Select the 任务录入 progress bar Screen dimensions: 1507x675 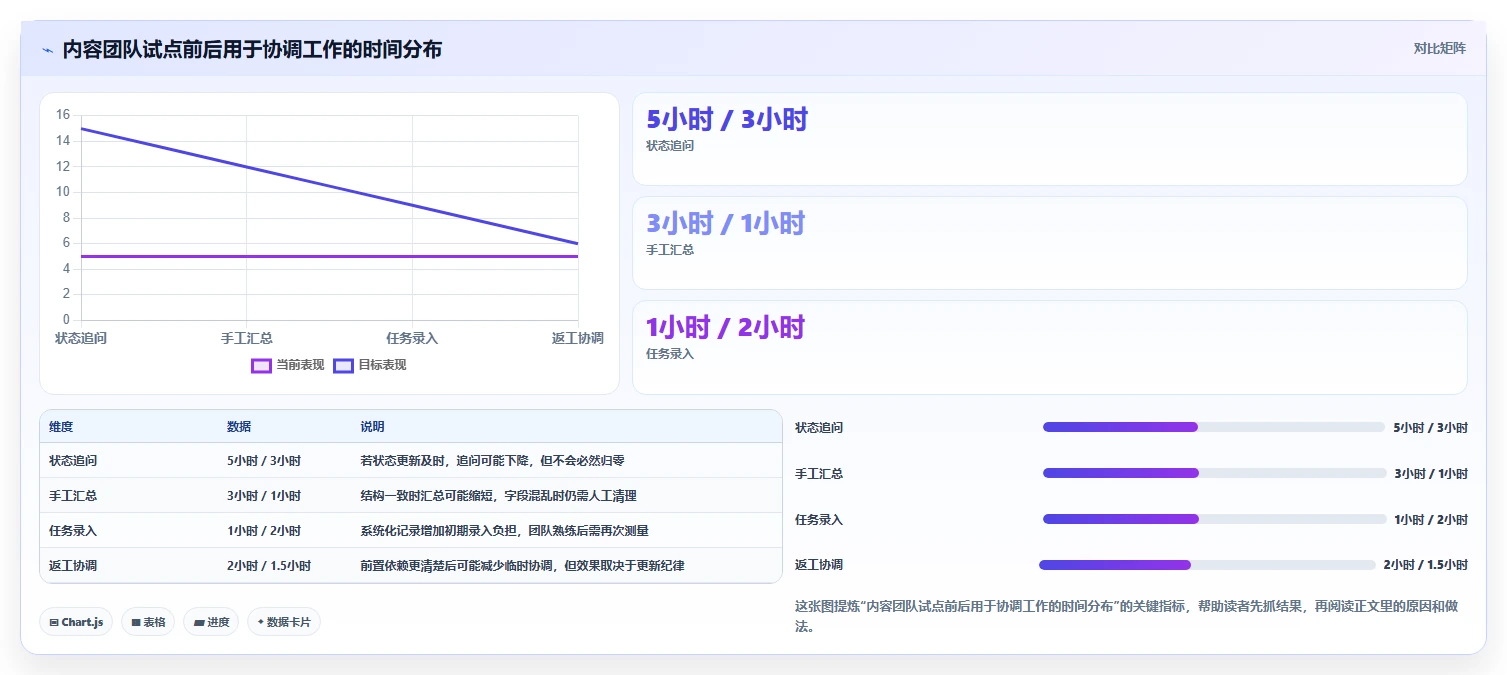[x=1213, y=519]
